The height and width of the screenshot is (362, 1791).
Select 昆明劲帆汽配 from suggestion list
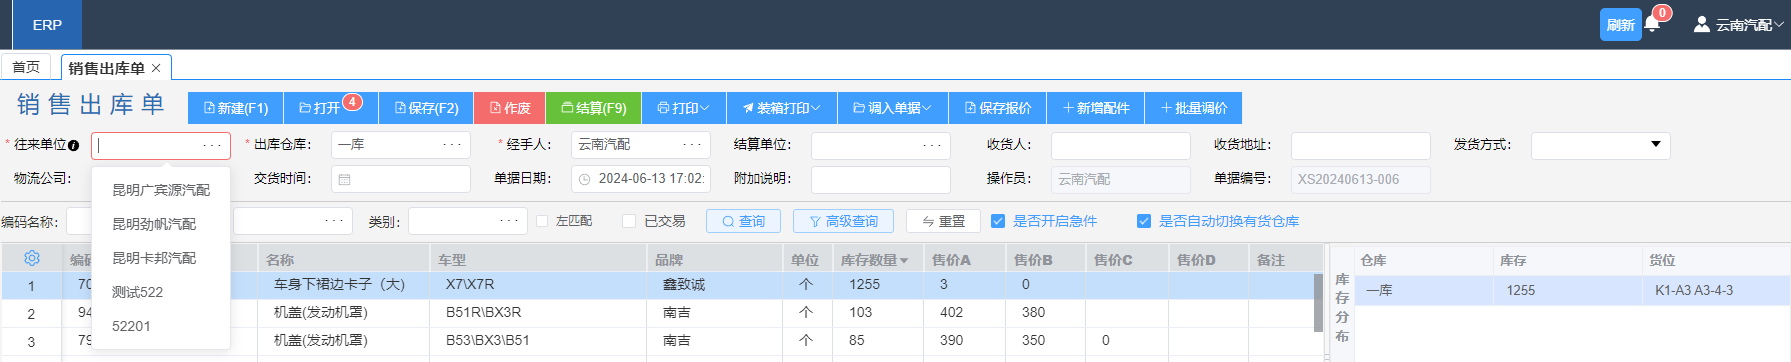tap(161, 224)
